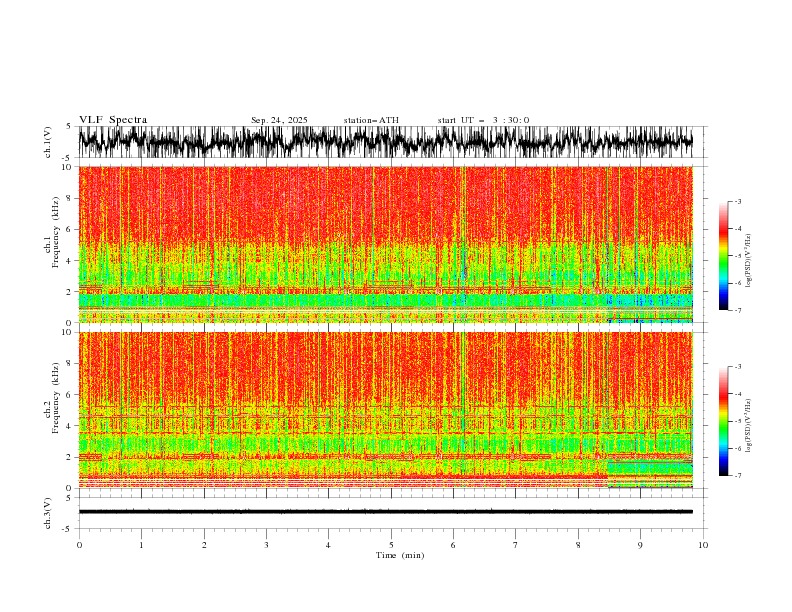Click the 'ch.3(V)' axis label
Screen dimensions: 792x612
click(48, 513)
